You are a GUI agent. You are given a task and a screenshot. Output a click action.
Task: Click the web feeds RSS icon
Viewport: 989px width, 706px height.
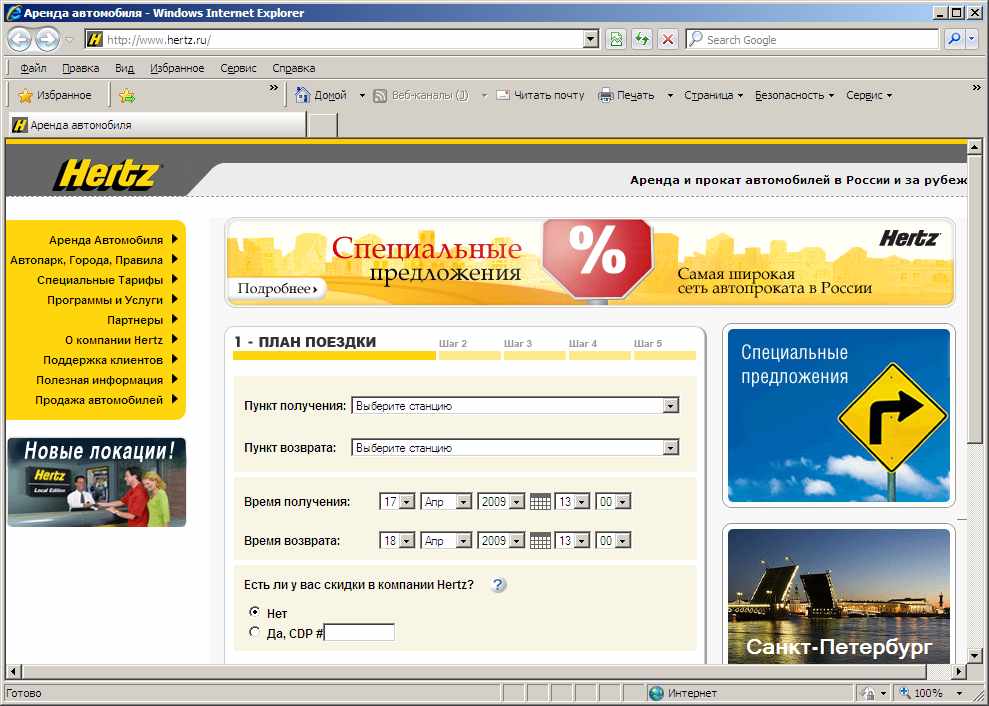click(380, 95)
